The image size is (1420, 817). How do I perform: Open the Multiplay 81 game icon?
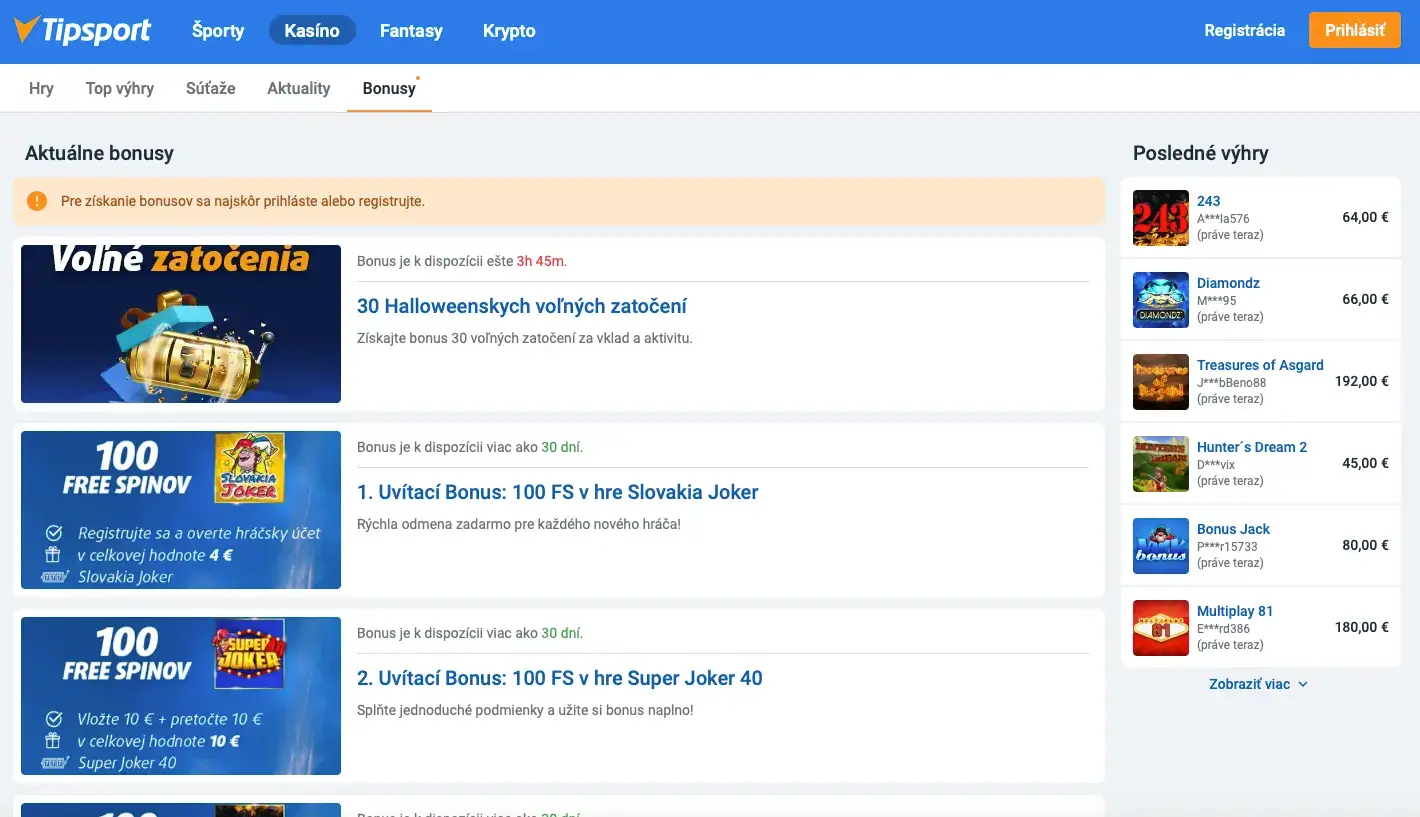tap(1160, 628)
